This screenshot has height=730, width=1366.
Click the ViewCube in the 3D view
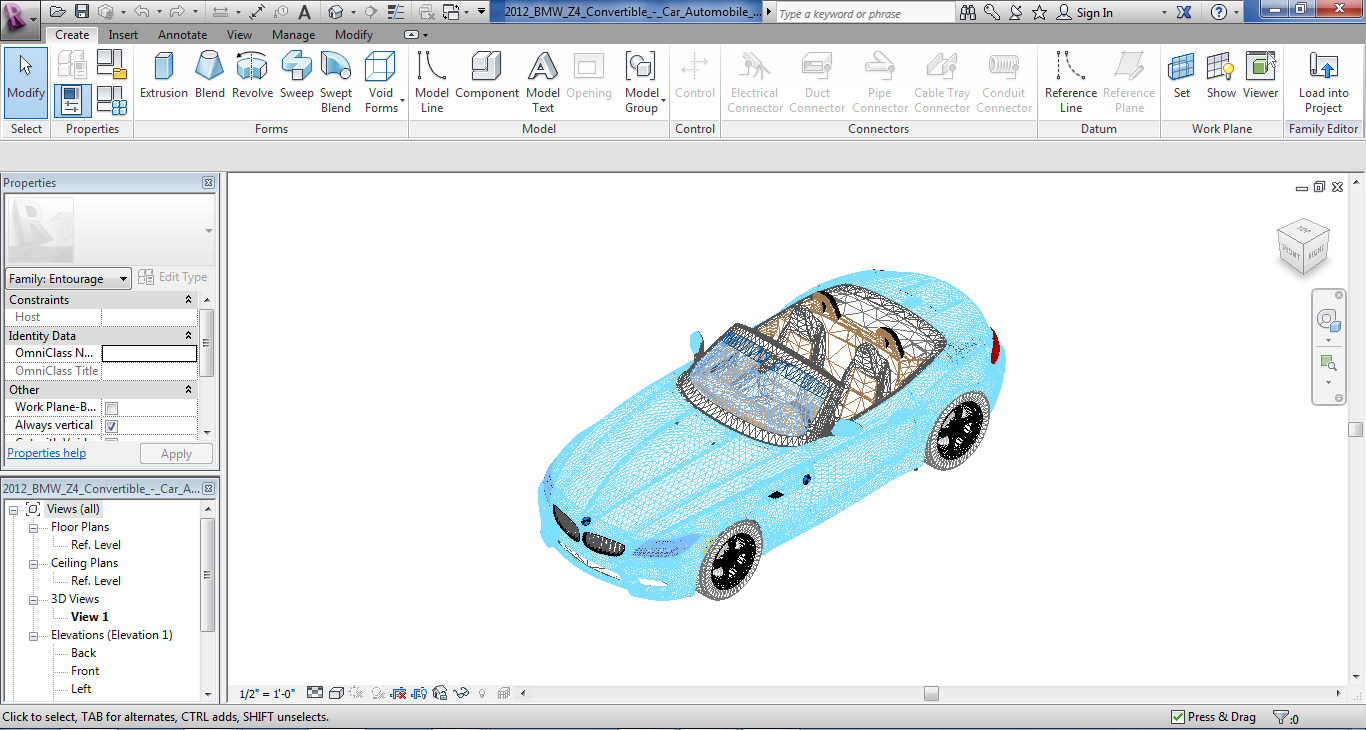point(1303,247)
